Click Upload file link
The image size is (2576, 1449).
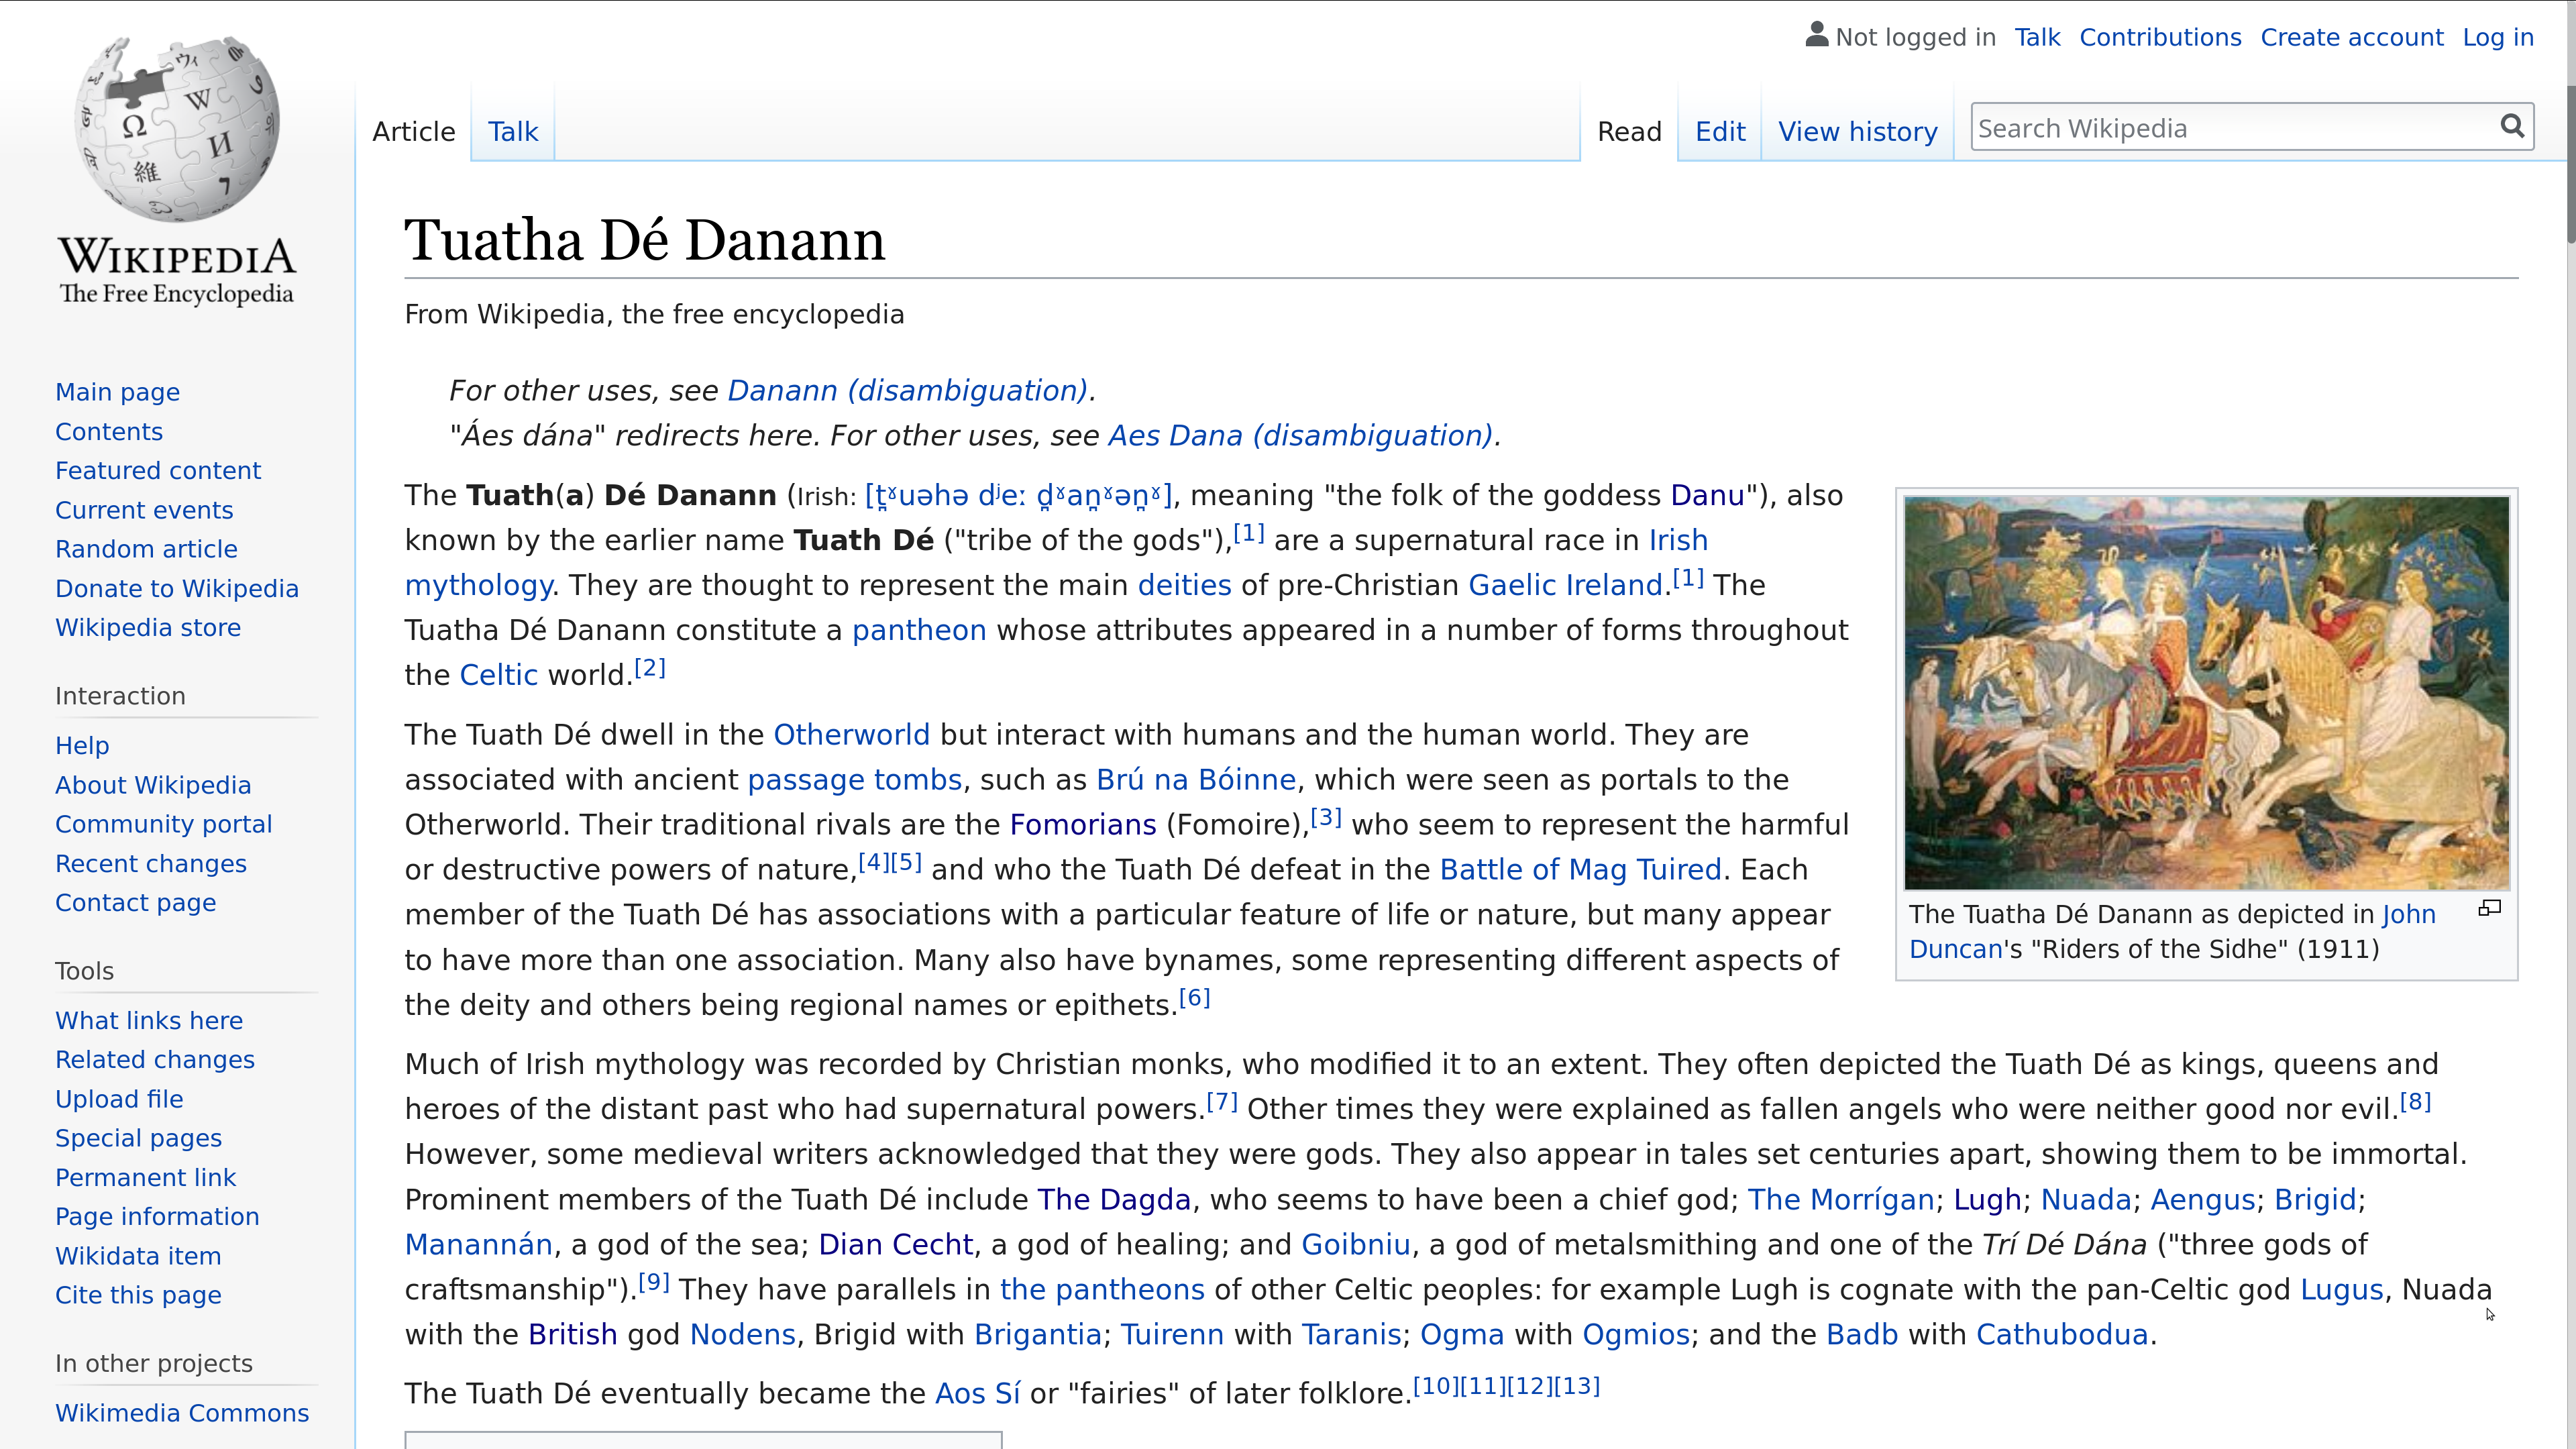point(119,1099)
